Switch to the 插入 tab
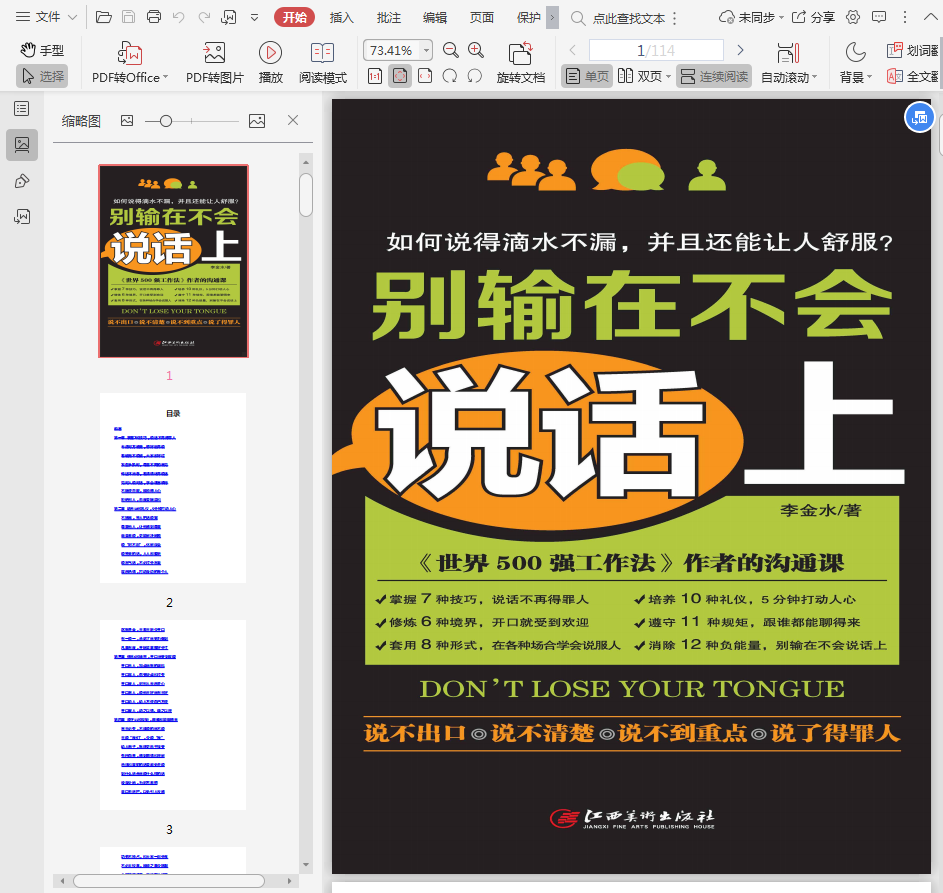Screen dimensions: 943x893 coord(342,17)
